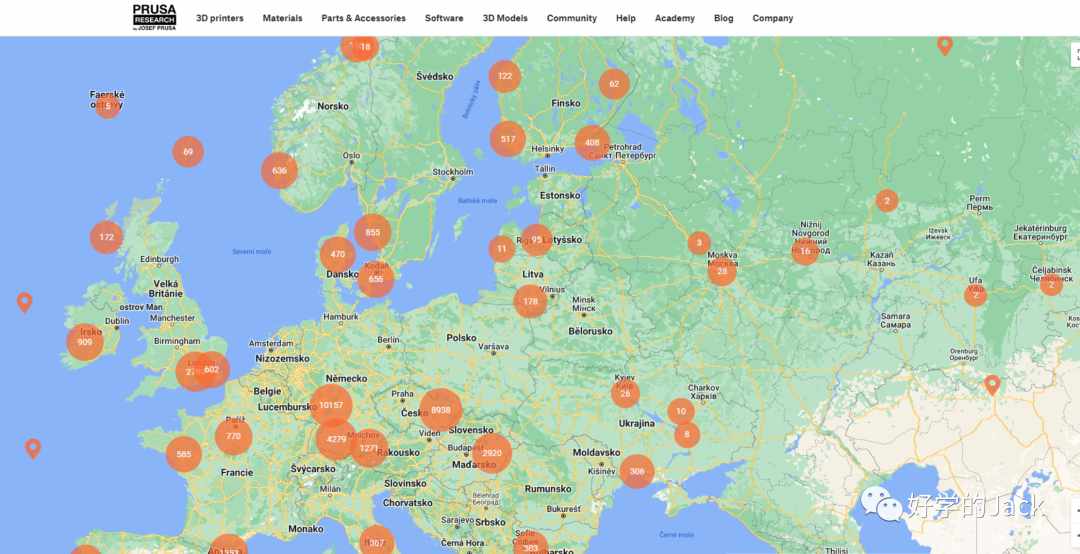This screenshot has width=1080, height=554.
Task: Click the 855 cluster in Sweden
Action: [x=373, y=232]
